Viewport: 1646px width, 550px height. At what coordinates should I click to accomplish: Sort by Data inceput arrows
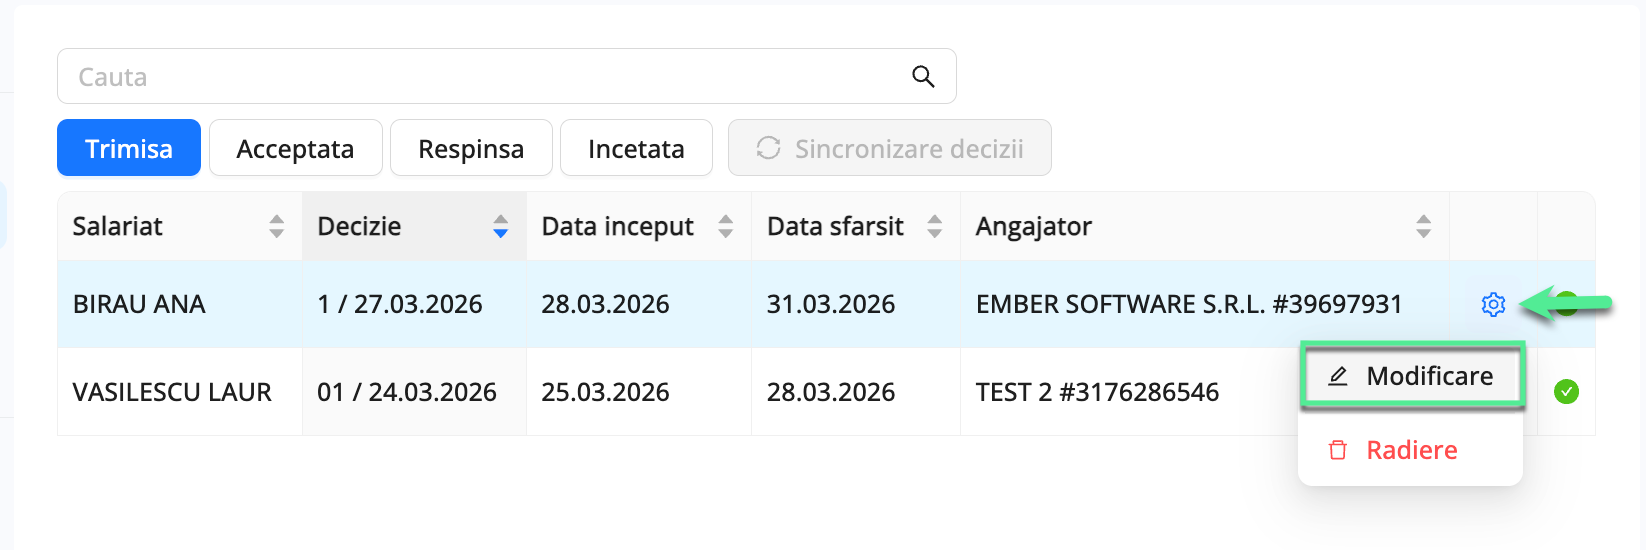pyautogui.click(x=726, y=226)
